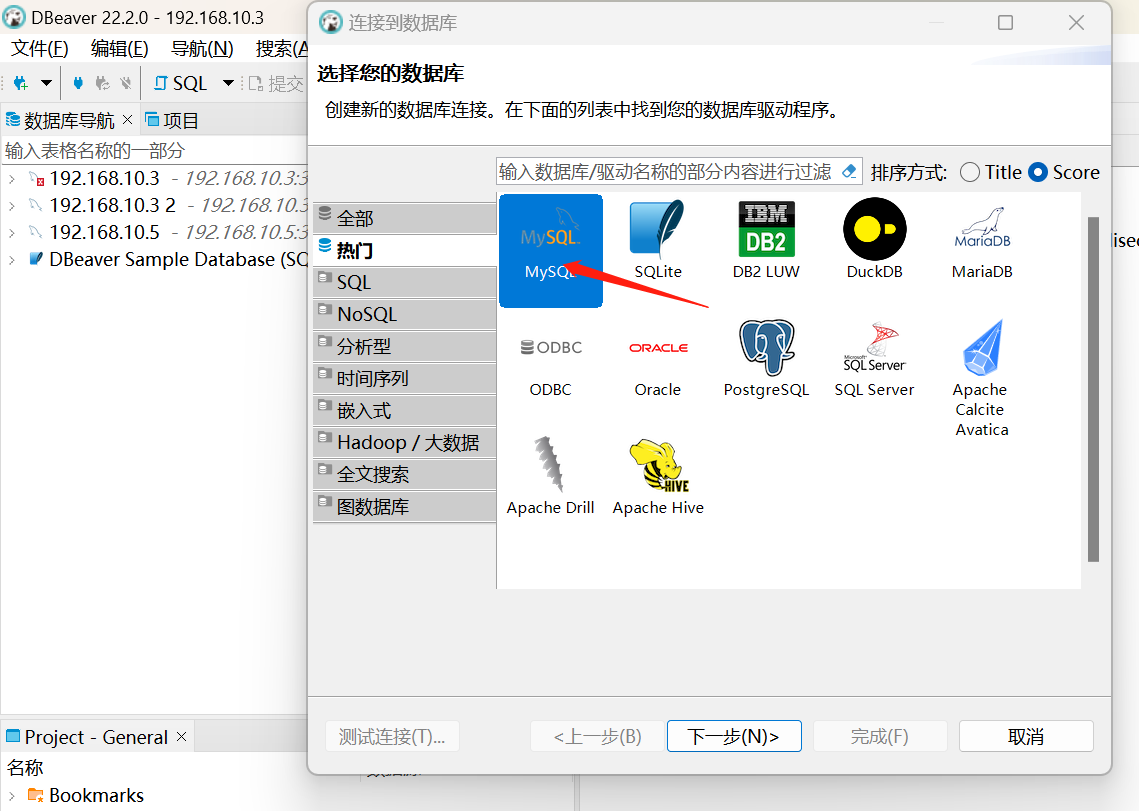Click the new connection plug icon in toolbar

pyautogui.click(x=21, y=84)
